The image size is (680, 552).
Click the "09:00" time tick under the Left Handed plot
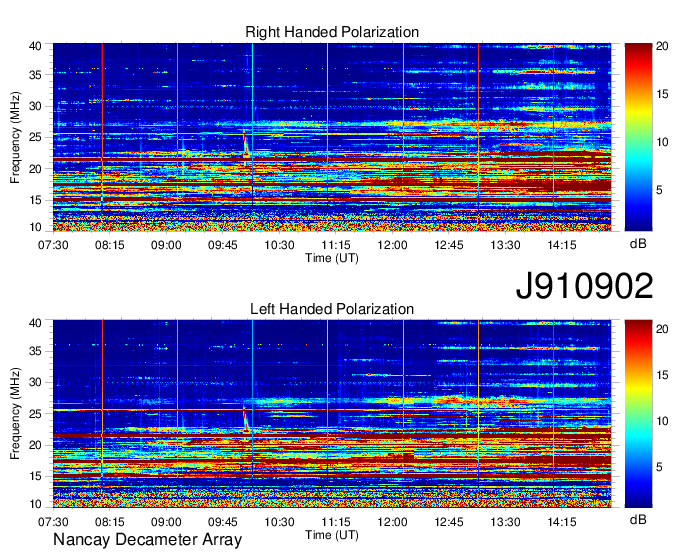166,522
